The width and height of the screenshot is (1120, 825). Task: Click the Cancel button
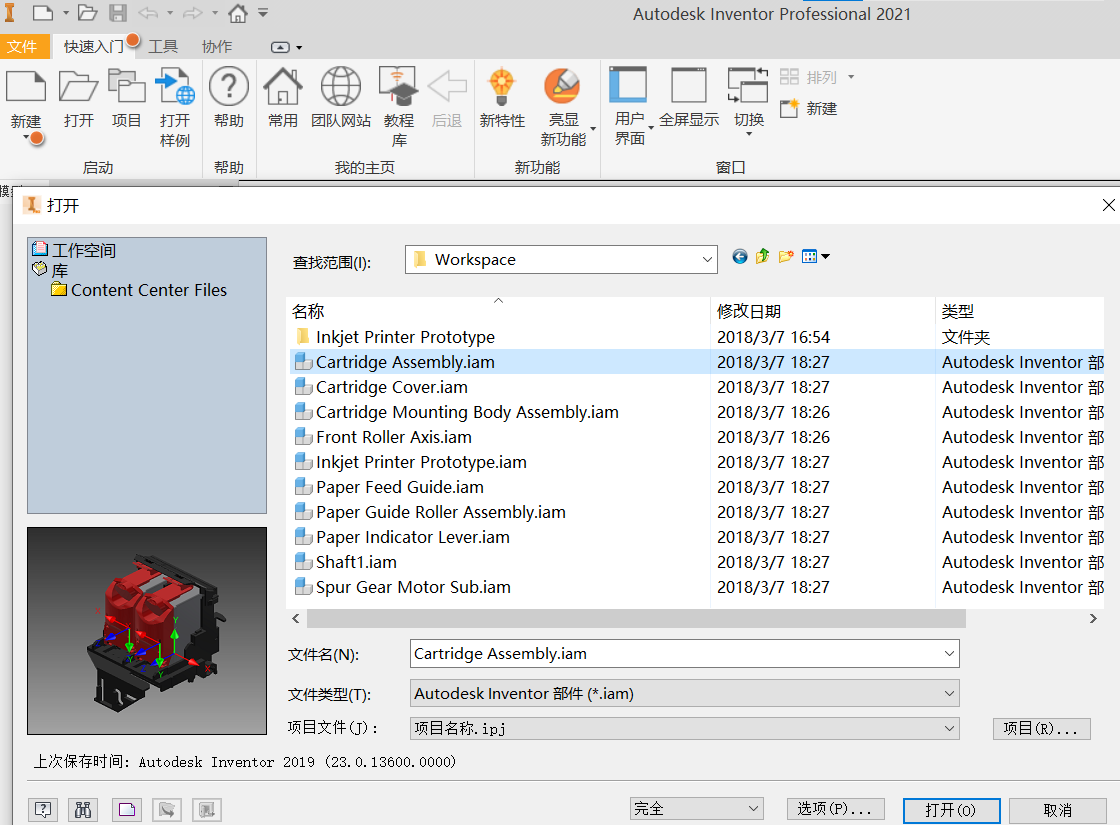[x=1058, y=810]
